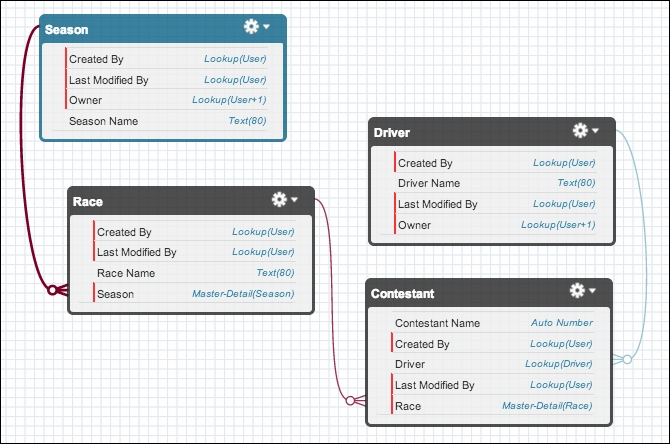
Task: Select the Season object title bar
Action: click(x=163, y=29)
